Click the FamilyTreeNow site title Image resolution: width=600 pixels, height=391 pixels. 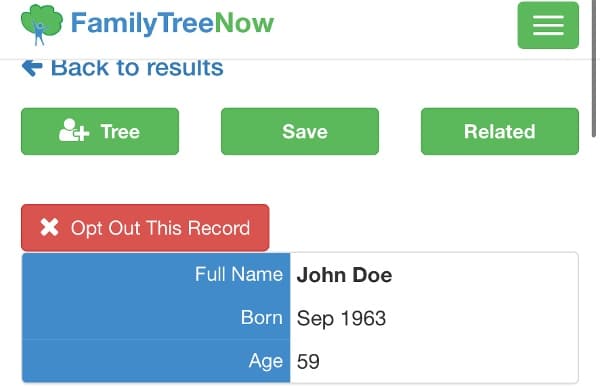tap(172, 23)
